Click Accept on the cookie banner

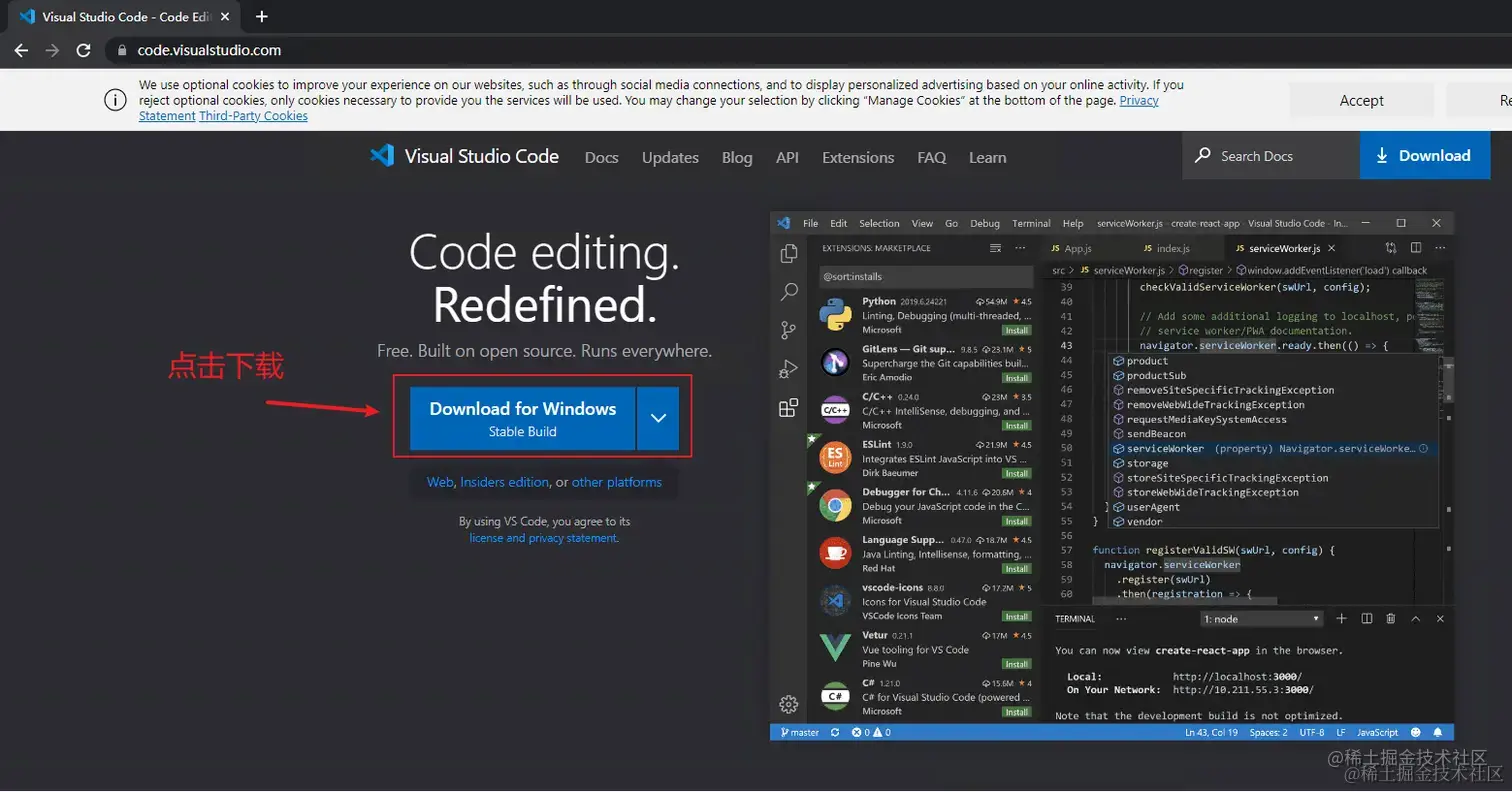coord(1361,100)
